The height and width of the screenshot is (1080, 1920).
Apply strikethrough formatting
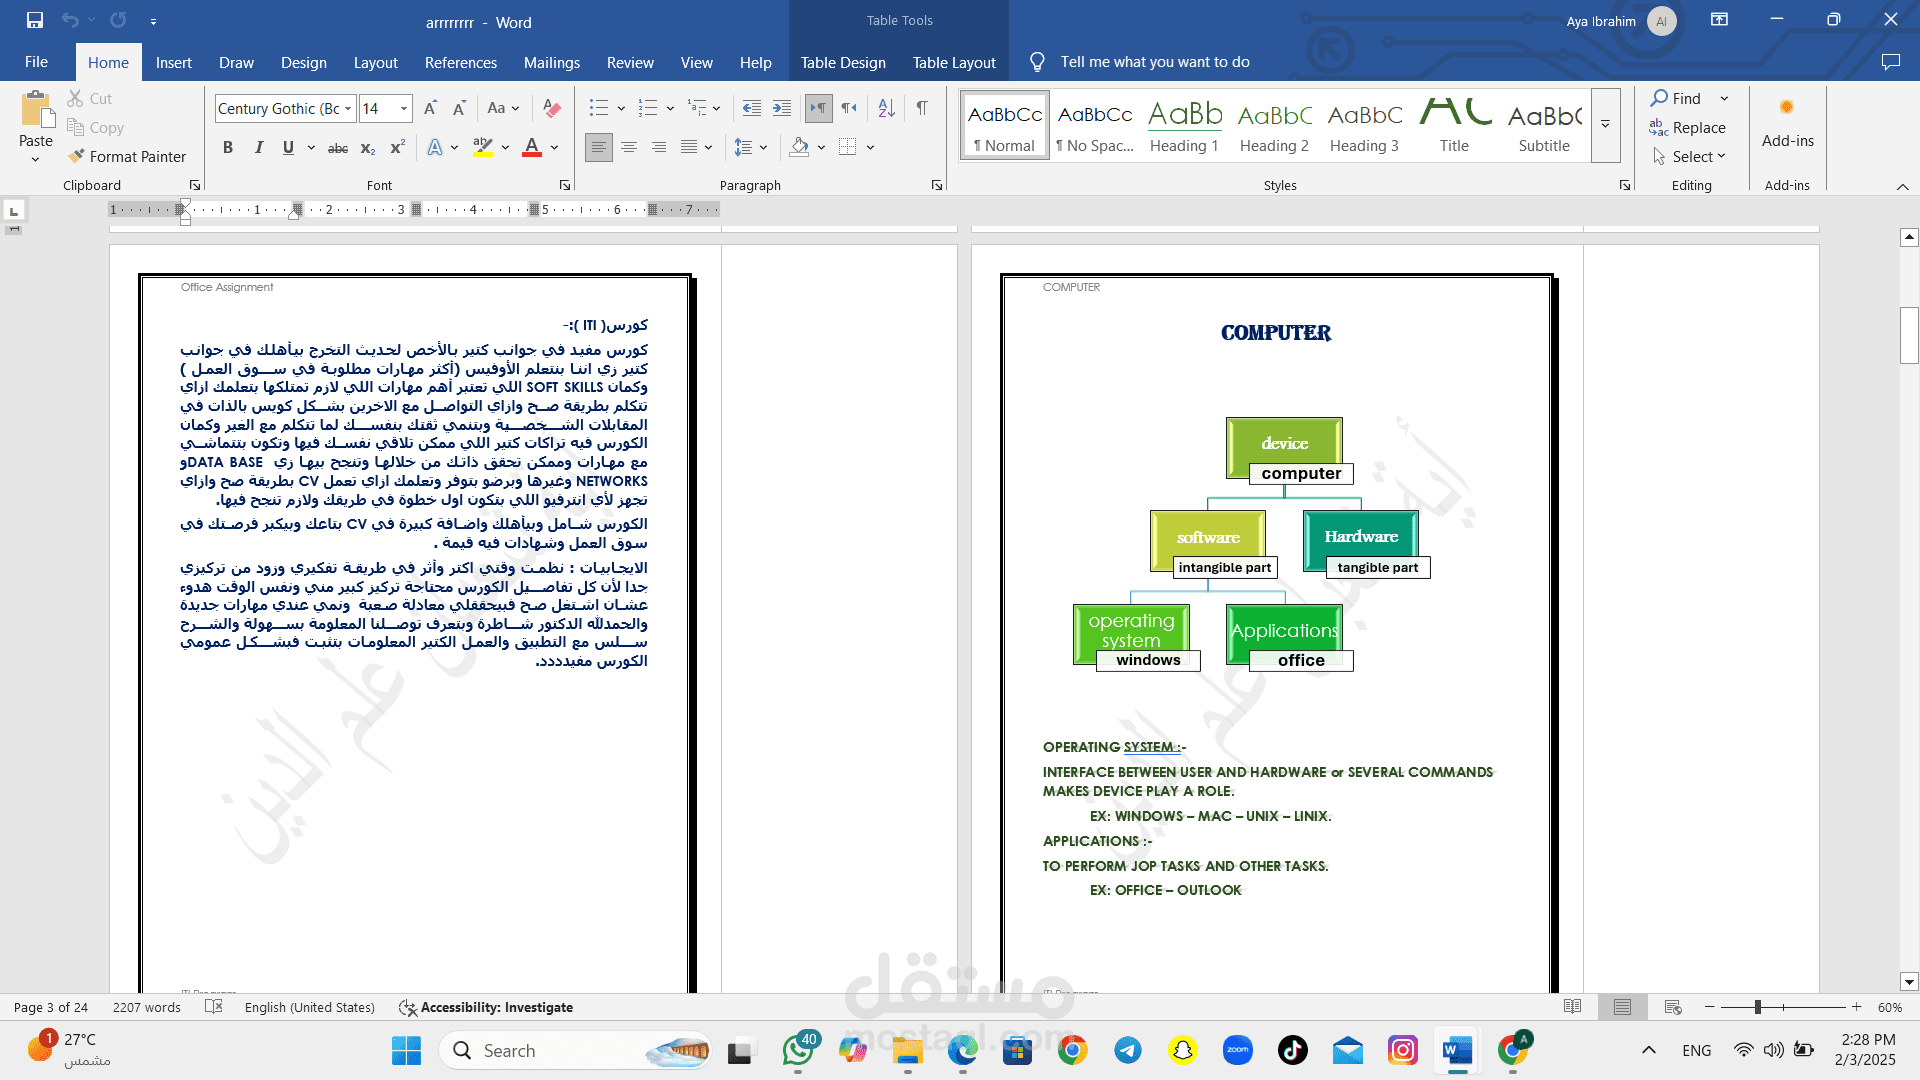pyautogui.click(x=338, y=148)
